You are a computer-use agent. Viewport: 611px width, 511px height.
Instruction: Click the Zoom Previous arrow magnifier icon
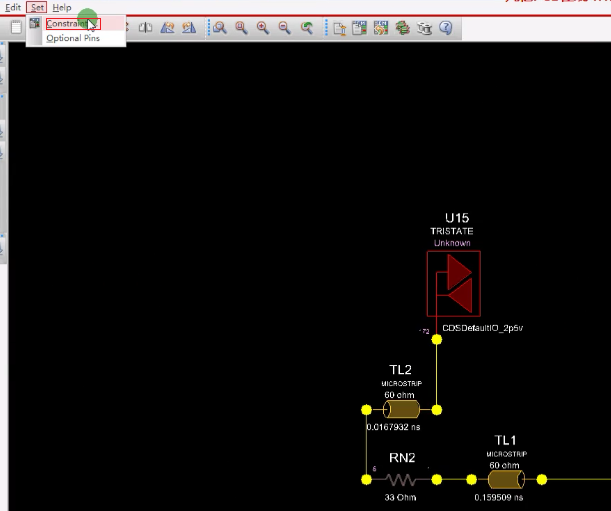(x=307, y=28)
